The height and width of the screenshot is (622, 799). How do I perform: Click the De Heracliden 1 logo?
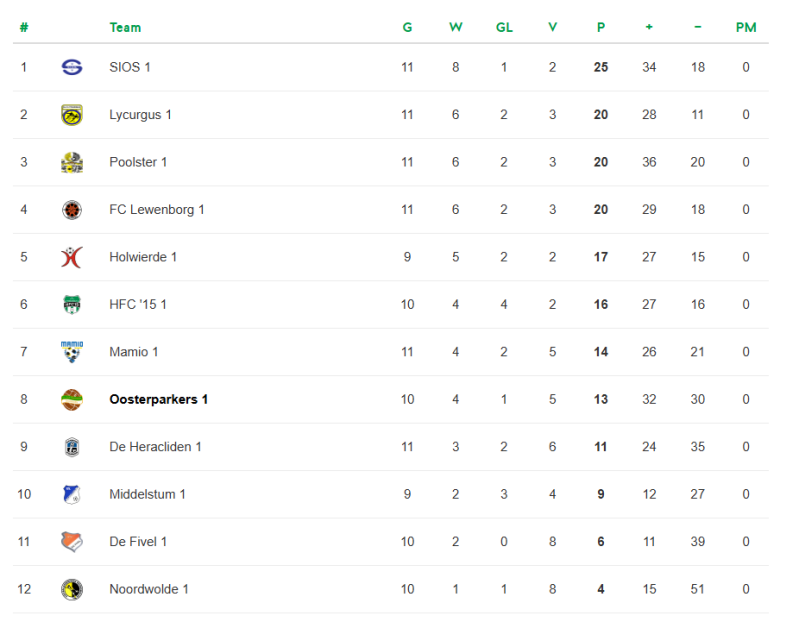[x=72, y=447]
